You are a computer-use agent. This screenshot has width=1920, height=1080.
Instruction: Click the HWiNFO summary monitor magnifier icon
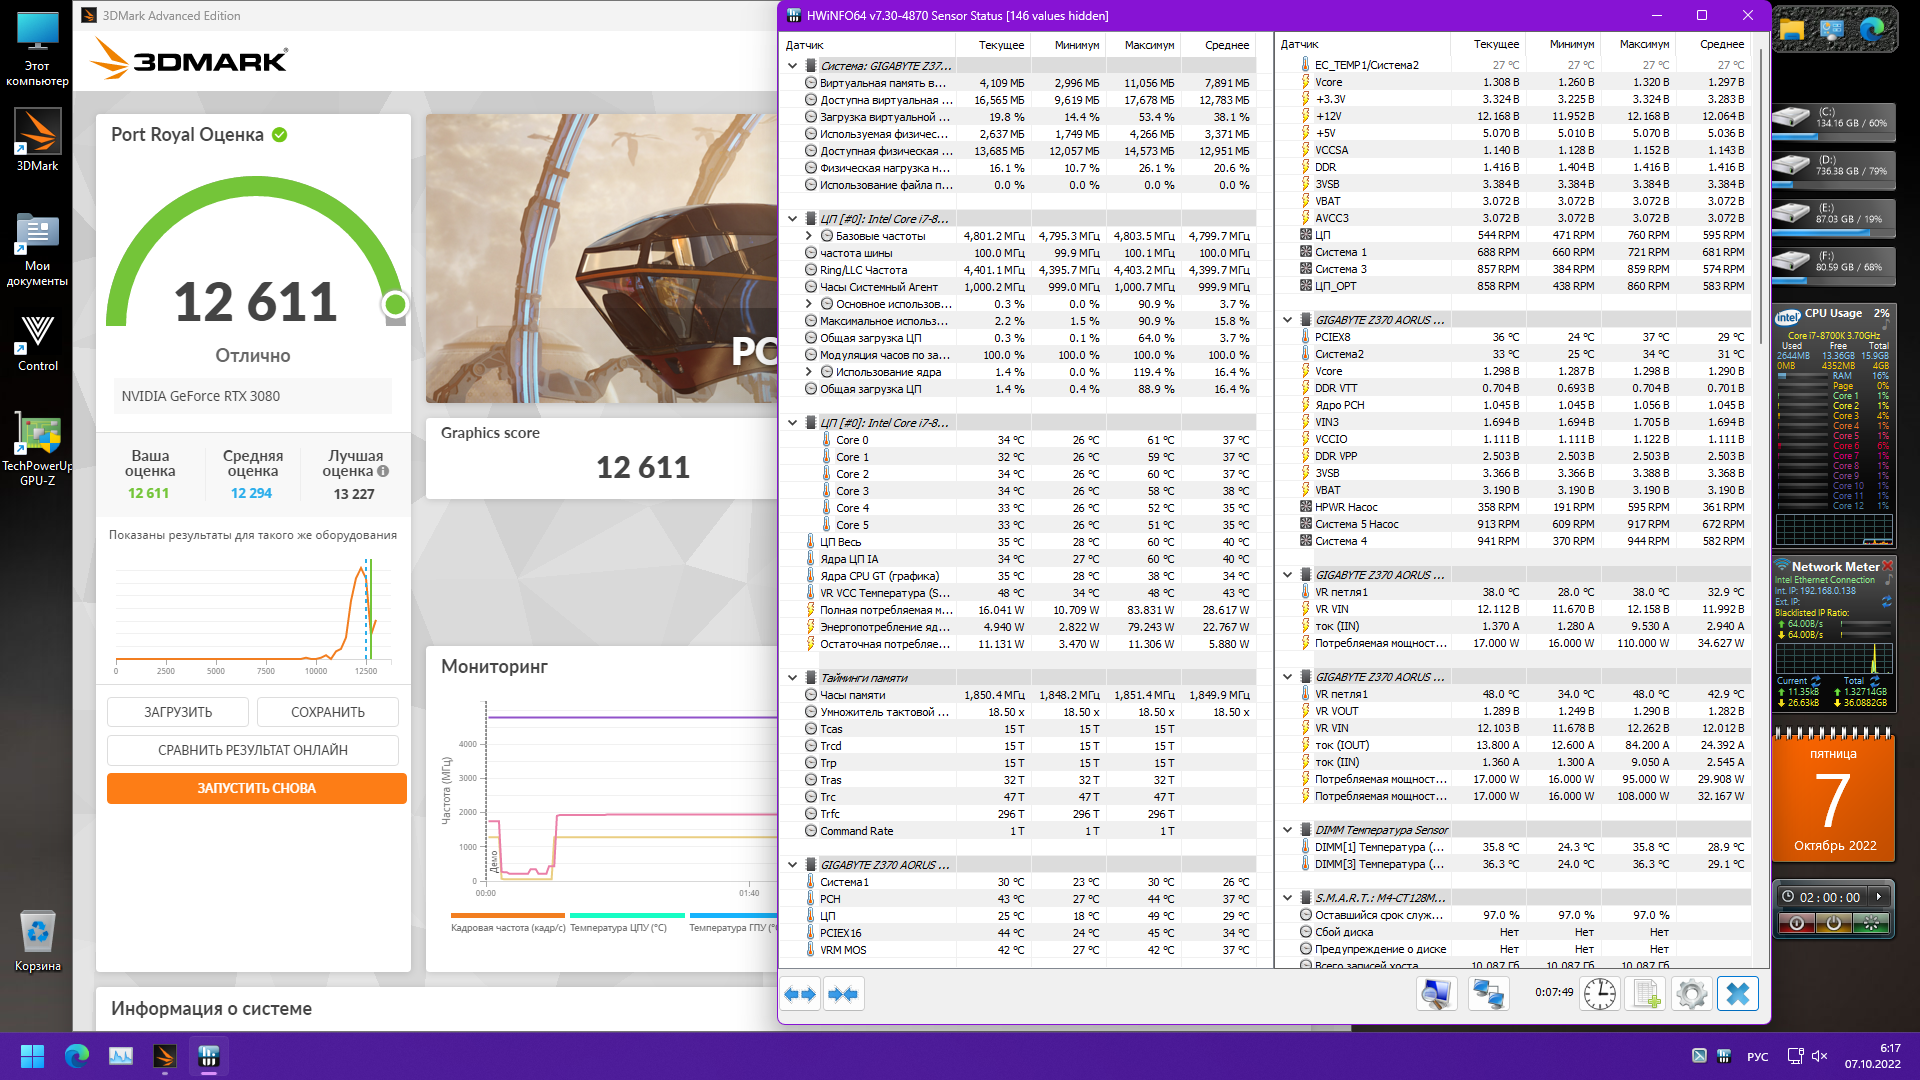point(1436,994)
